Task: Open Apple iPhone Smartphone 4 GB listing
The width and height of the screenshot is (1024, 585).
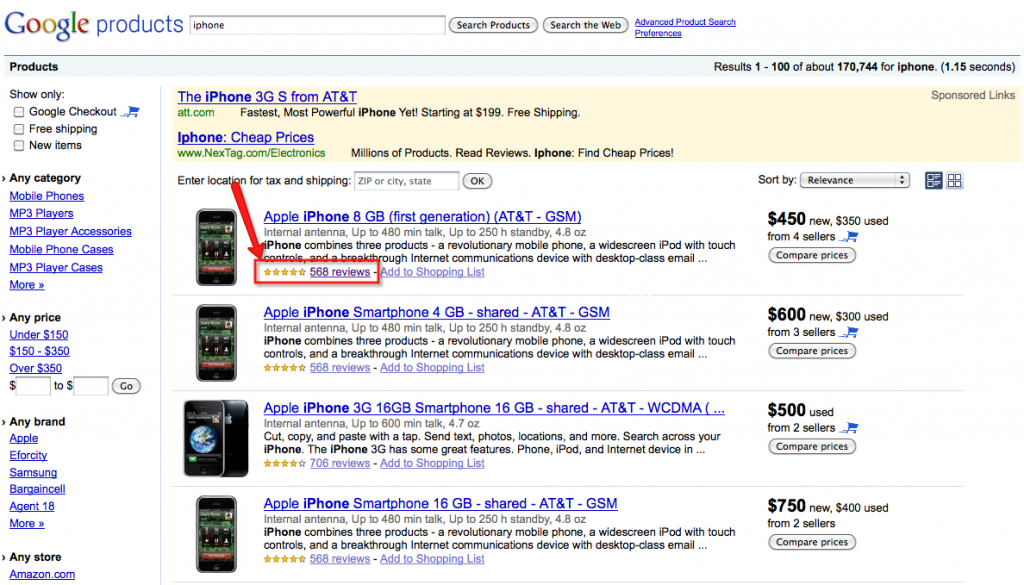Action: tap(436, 312)
